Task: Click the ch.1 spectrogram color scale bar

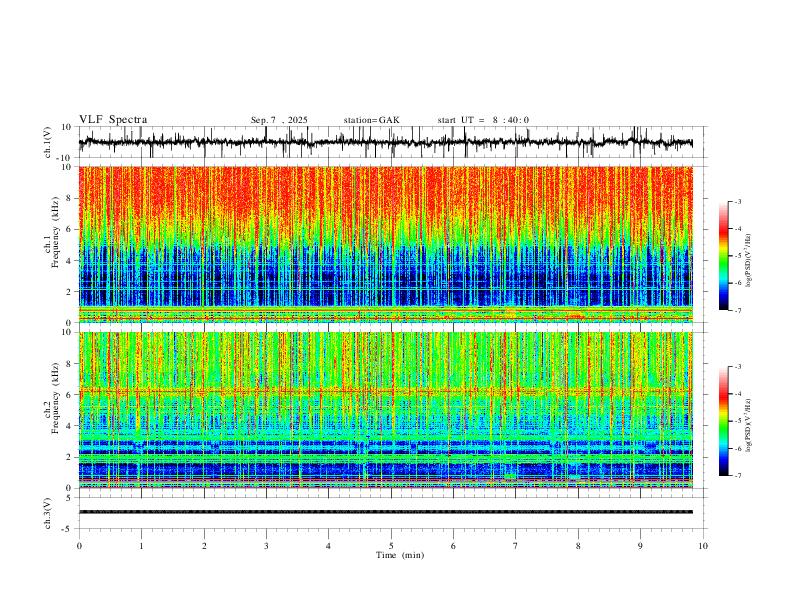Action: 723,256
